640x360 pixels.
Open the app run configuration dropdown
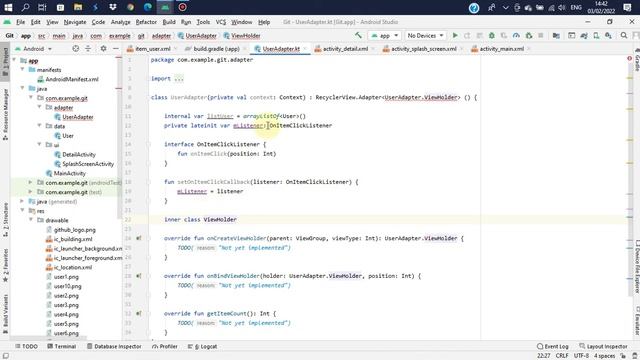pos(384,36)
